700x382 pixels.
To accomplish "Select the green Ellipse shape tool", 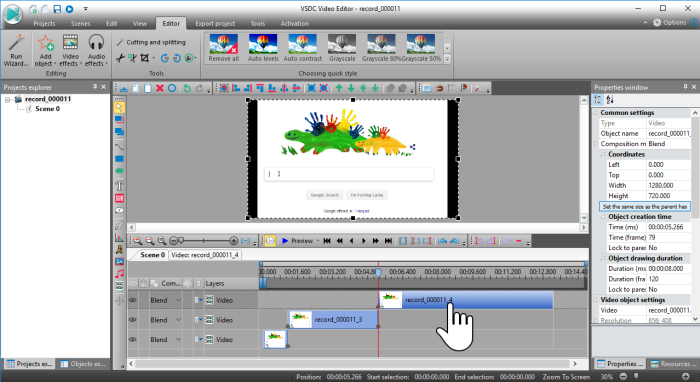I will (119, 171).
